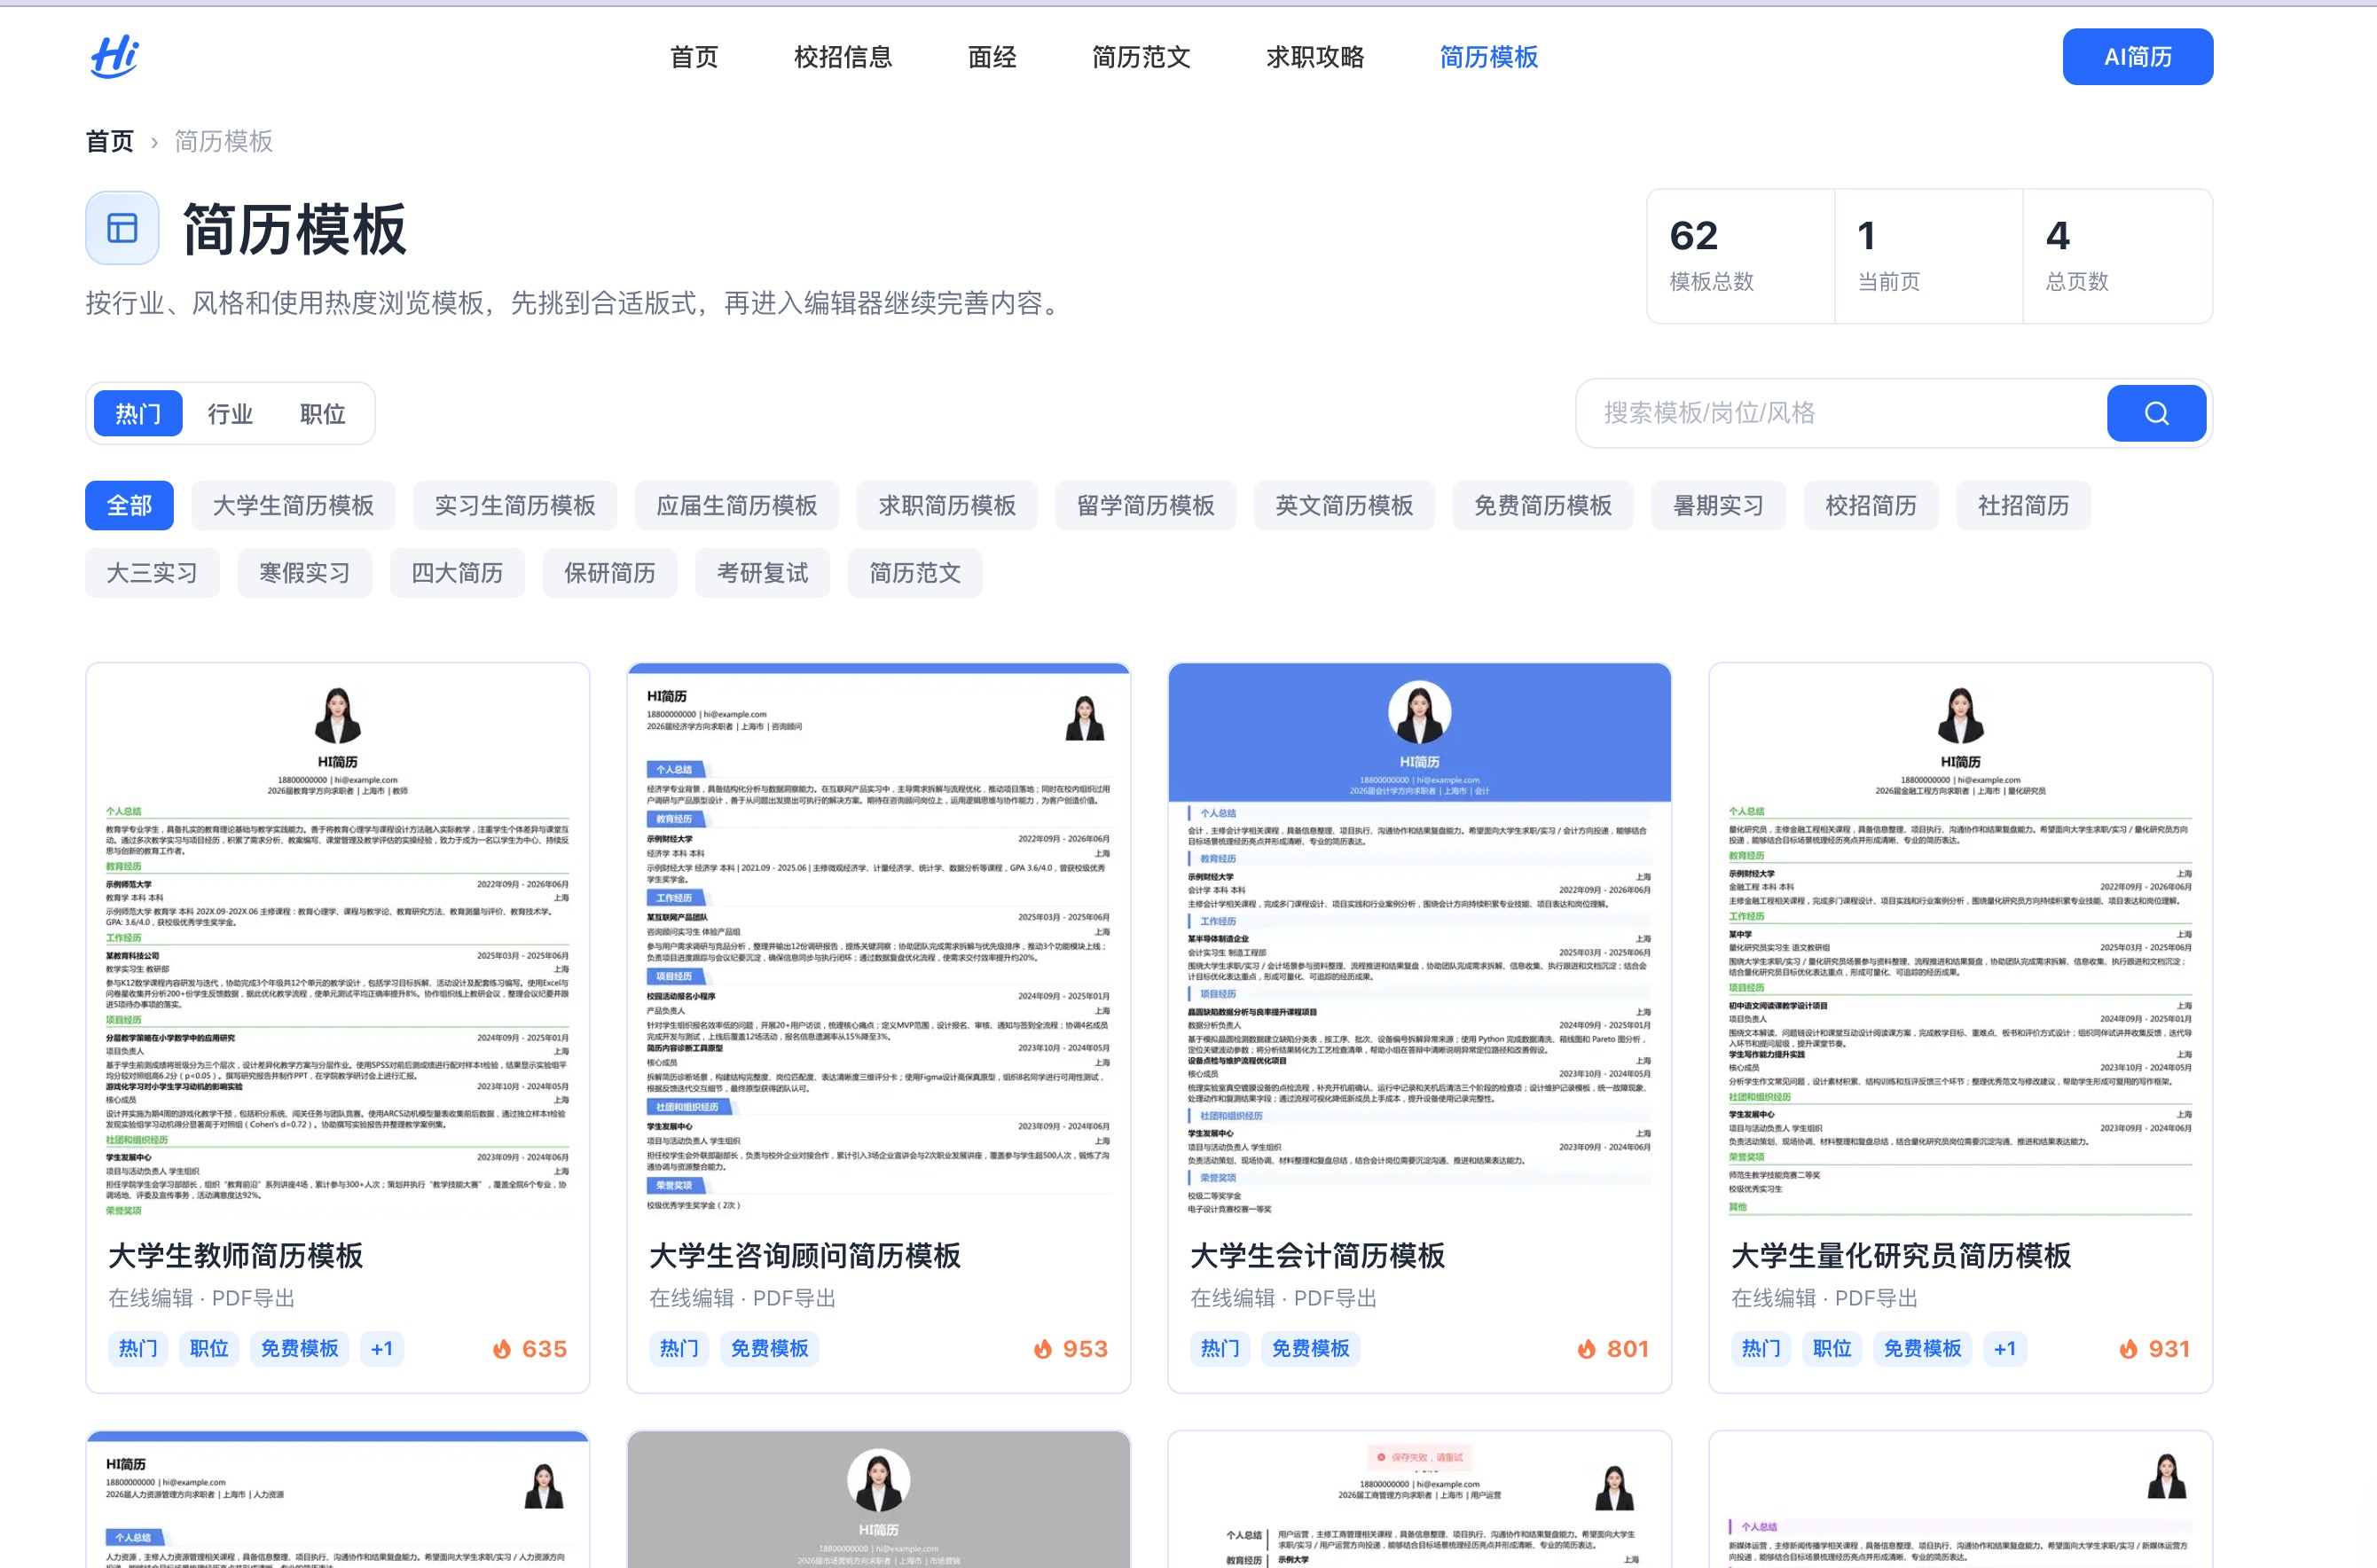Screen dimensions: 2377x1568
Task: Click +1 tag on 大学生量化研究员简历模板 card
Action: tap(2005, 1349)
